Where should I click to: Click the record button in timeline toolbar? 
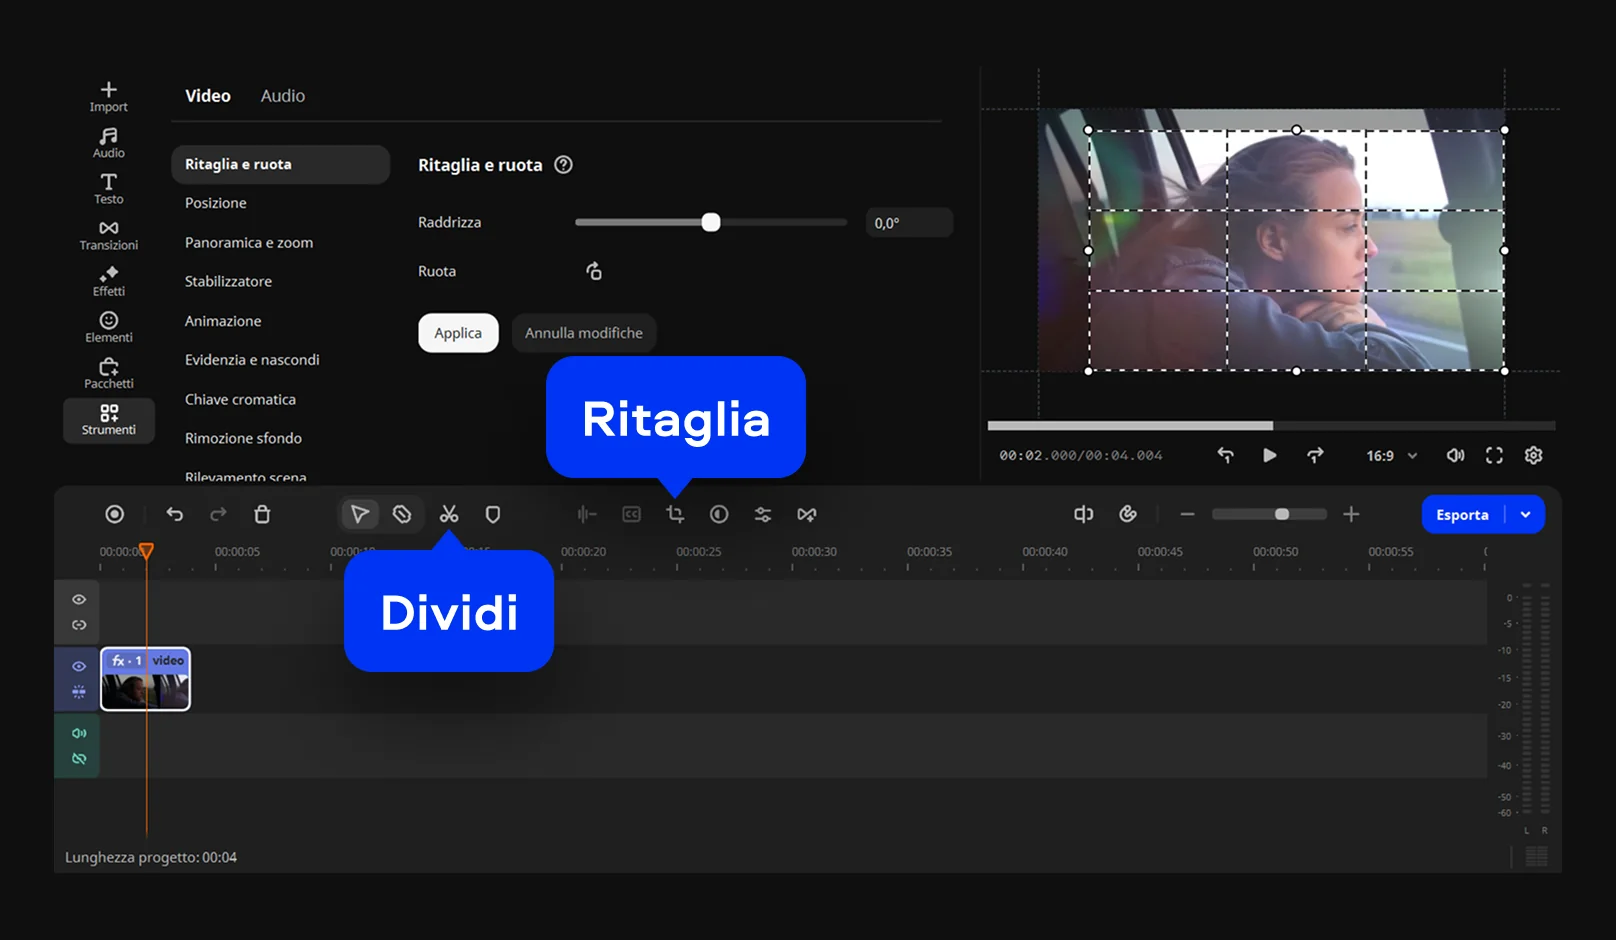point(115,514)
